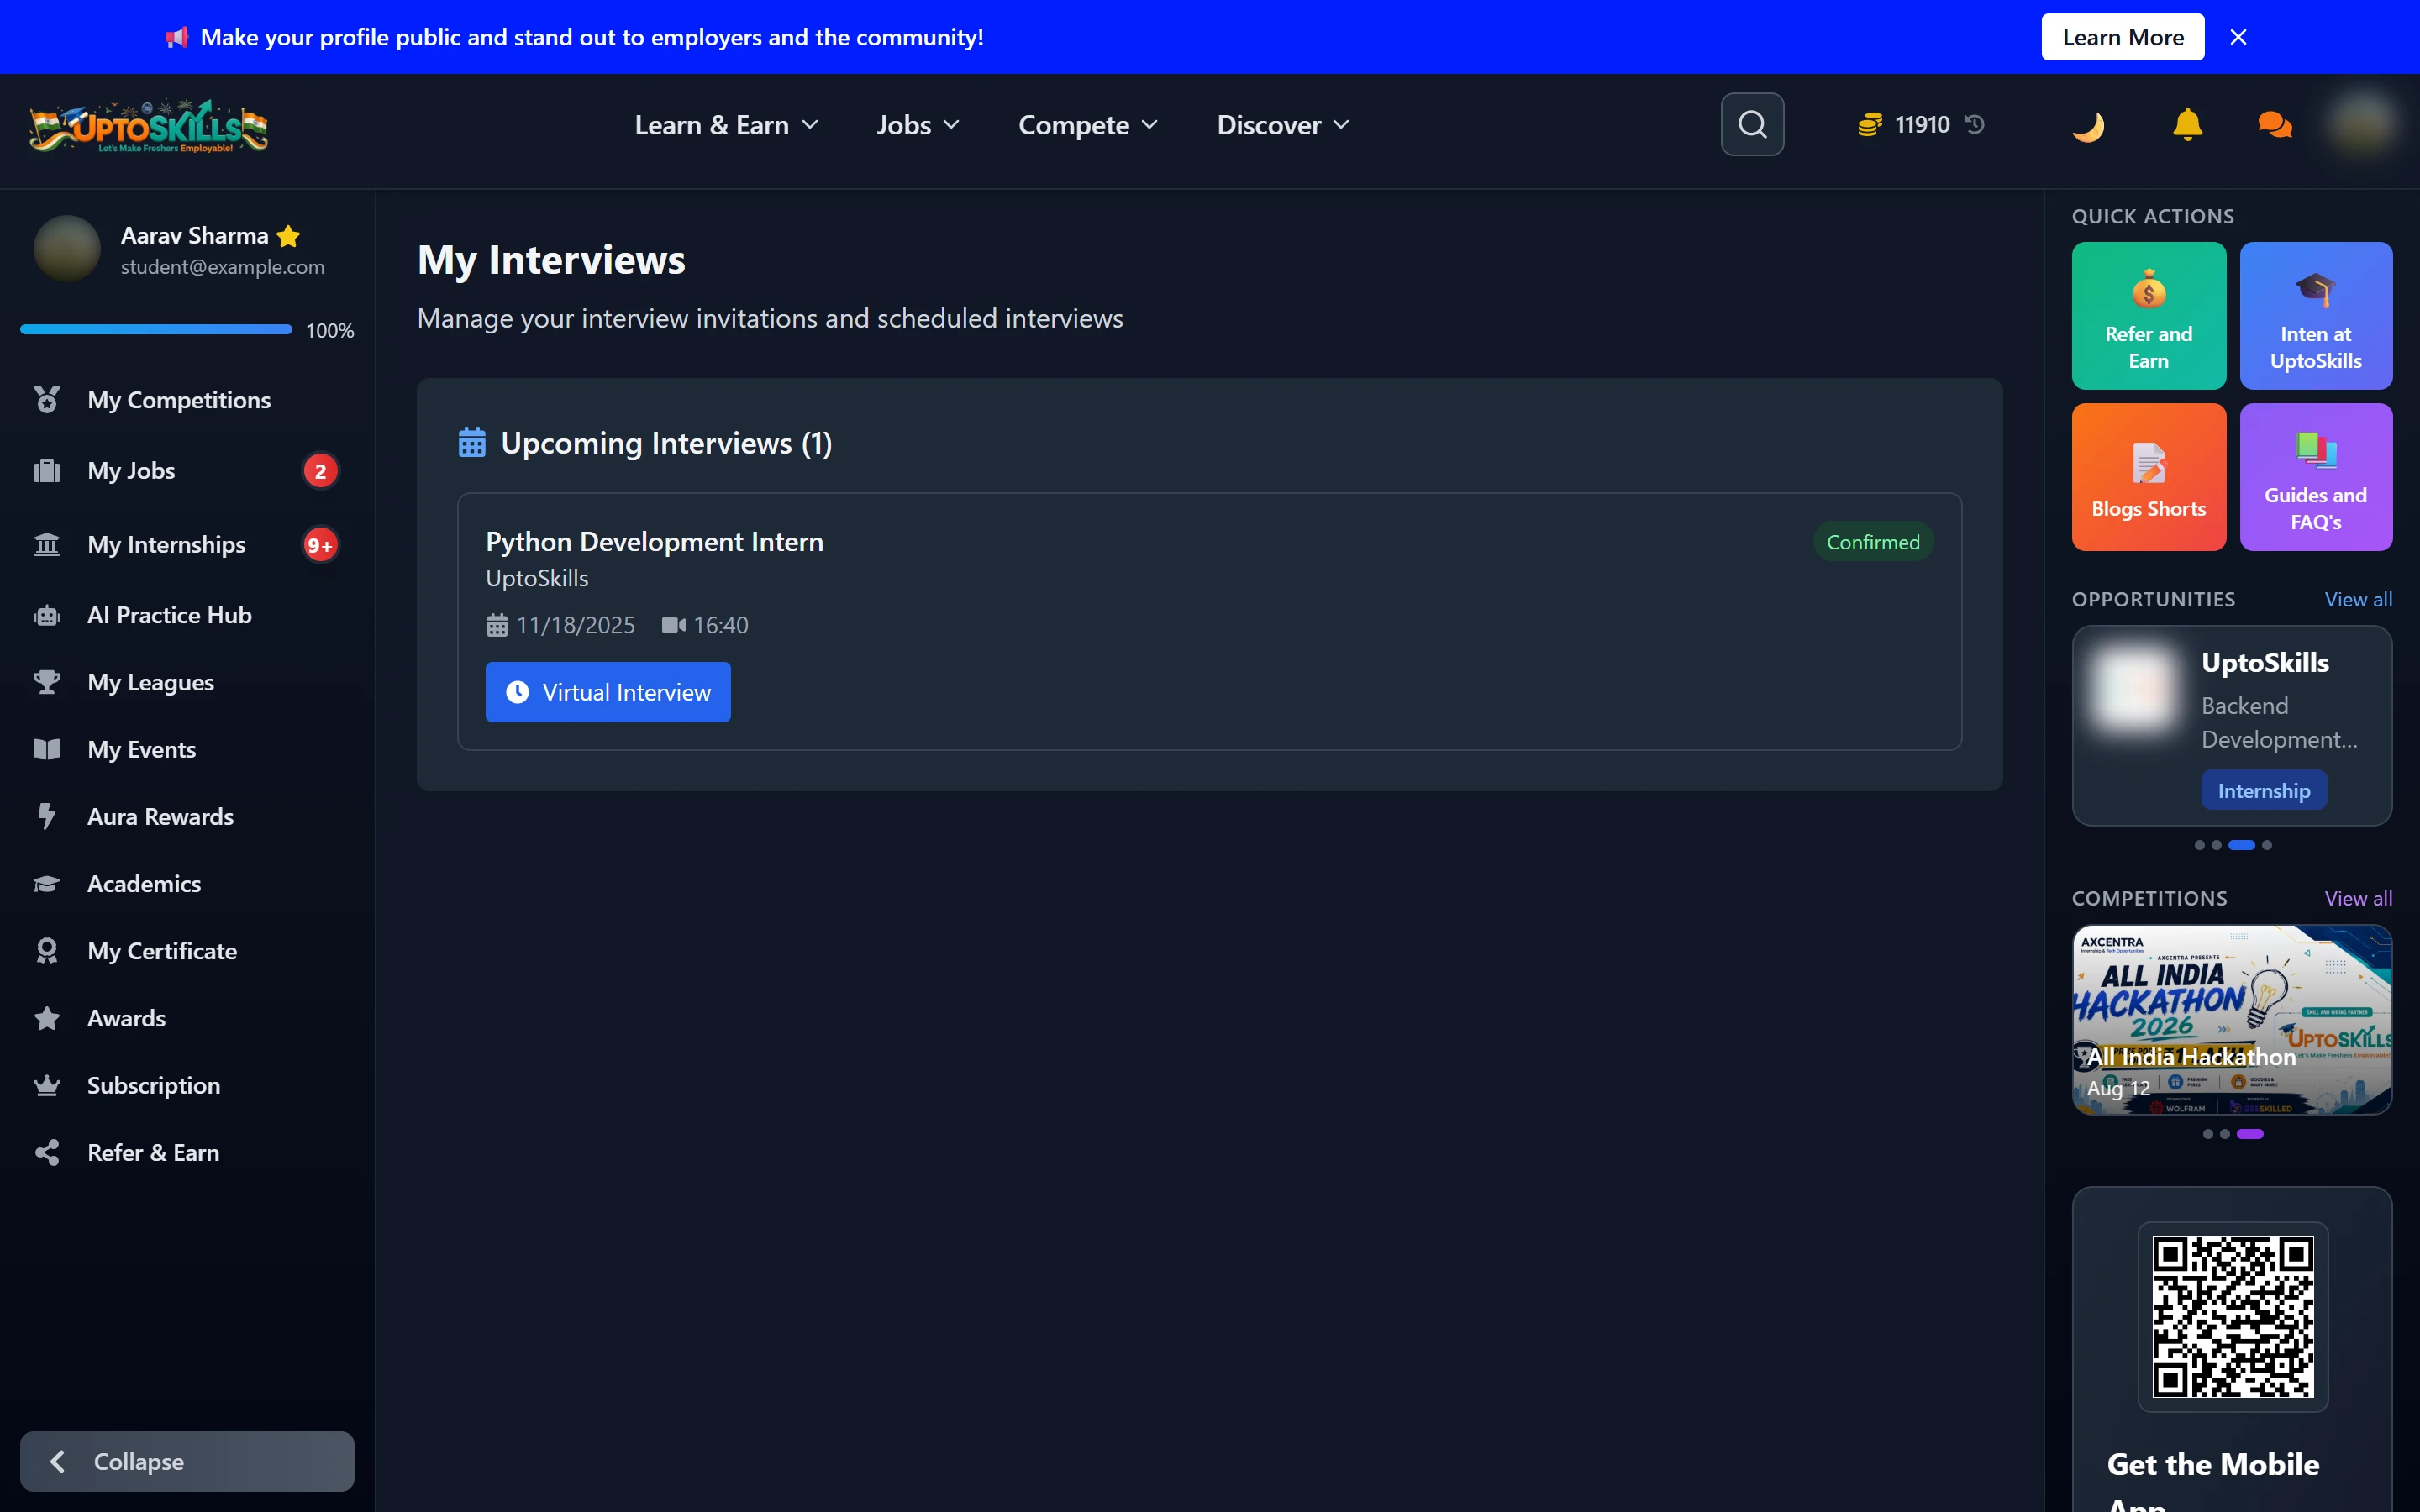The width and height of the screenshot is (2420, 1512).
Task: Click the gold star next to Aarav Sharma
Action: click(x=288, y=236)
